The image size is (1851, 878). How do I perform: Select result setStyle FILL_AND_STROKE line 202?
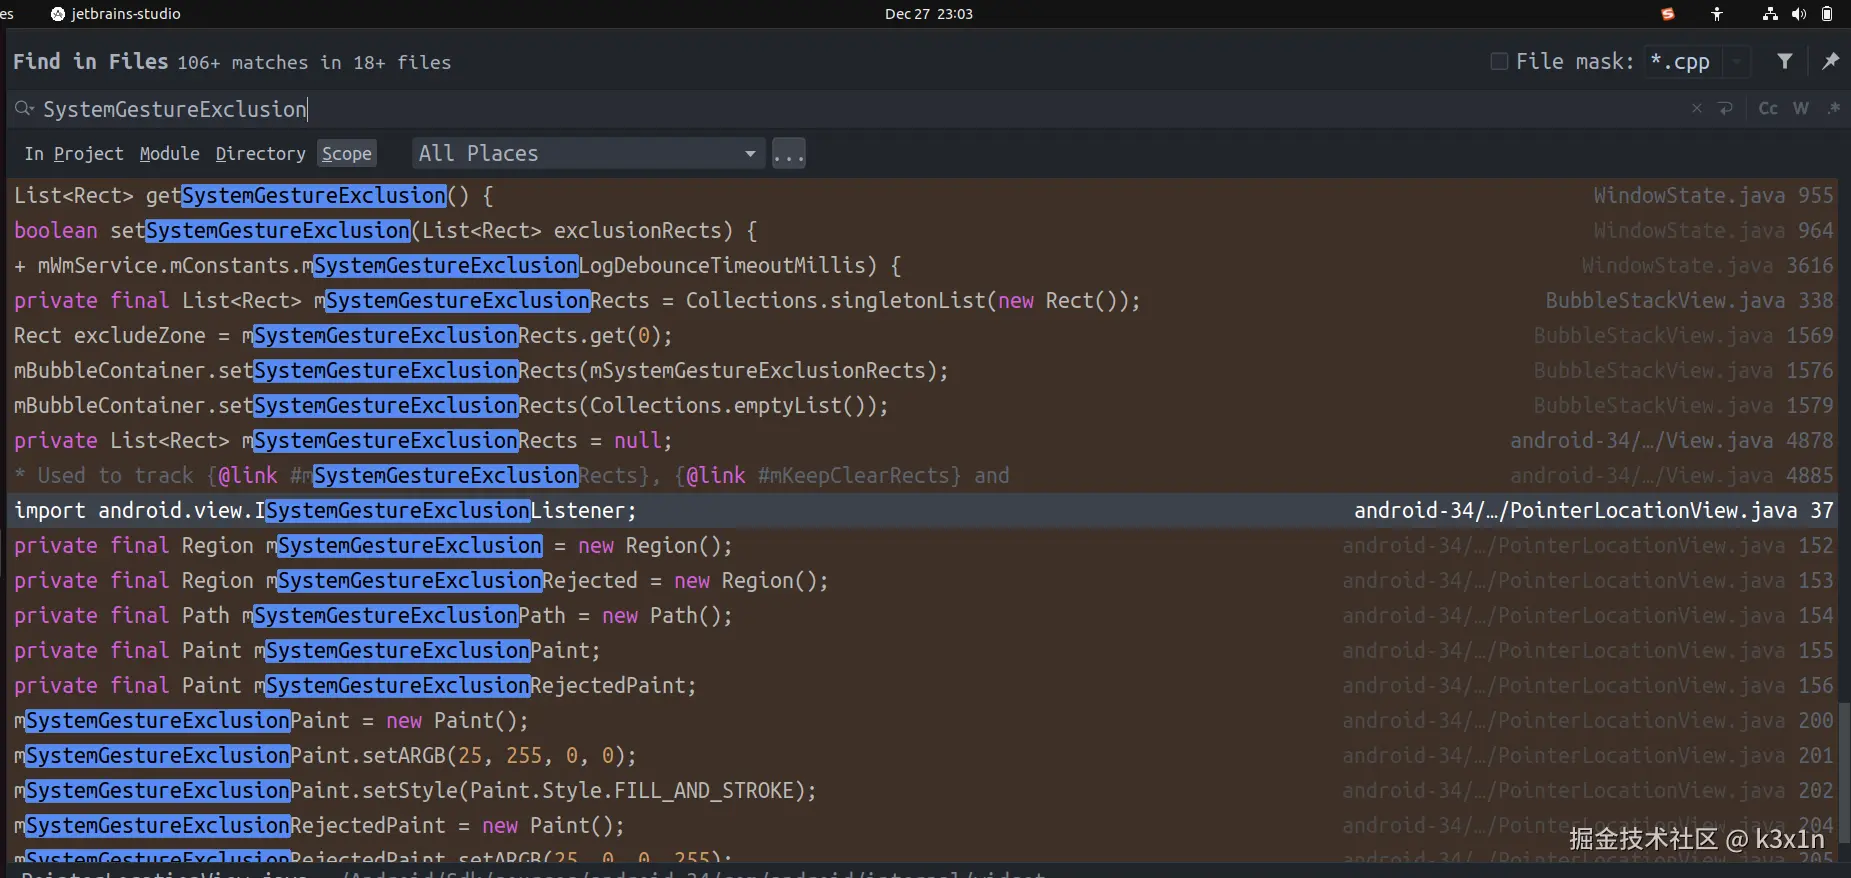click(924, 790)
